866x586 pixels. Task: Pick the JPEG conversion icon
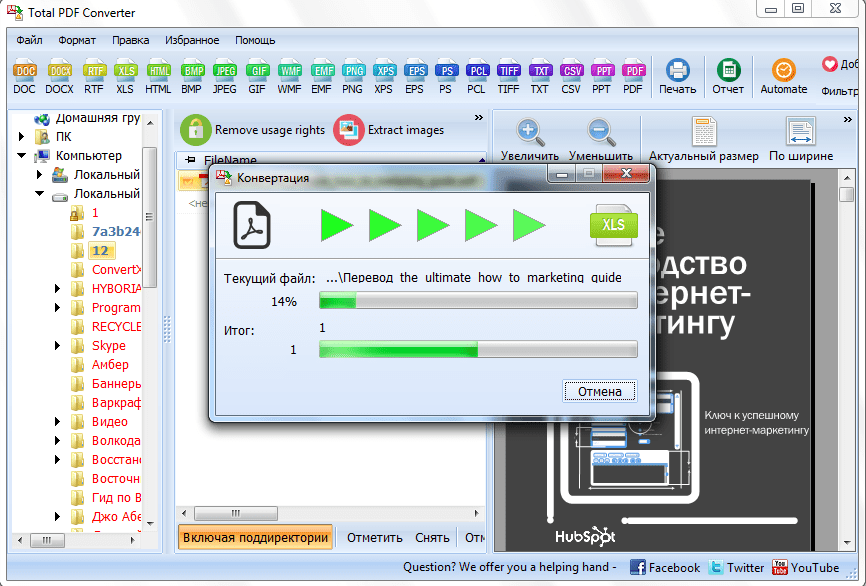pos(225,71)
